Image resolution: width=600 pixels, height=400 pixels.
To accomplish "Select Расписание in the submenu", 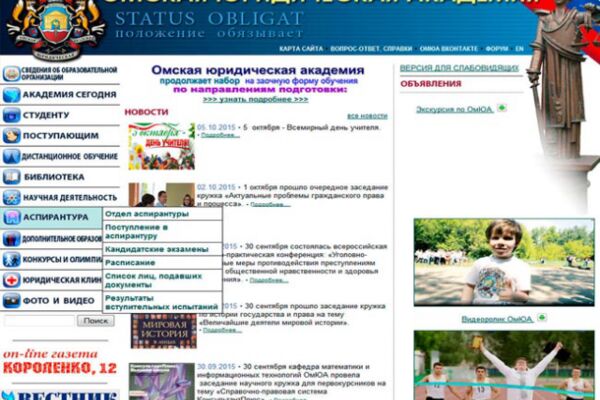I will [130, 263].
